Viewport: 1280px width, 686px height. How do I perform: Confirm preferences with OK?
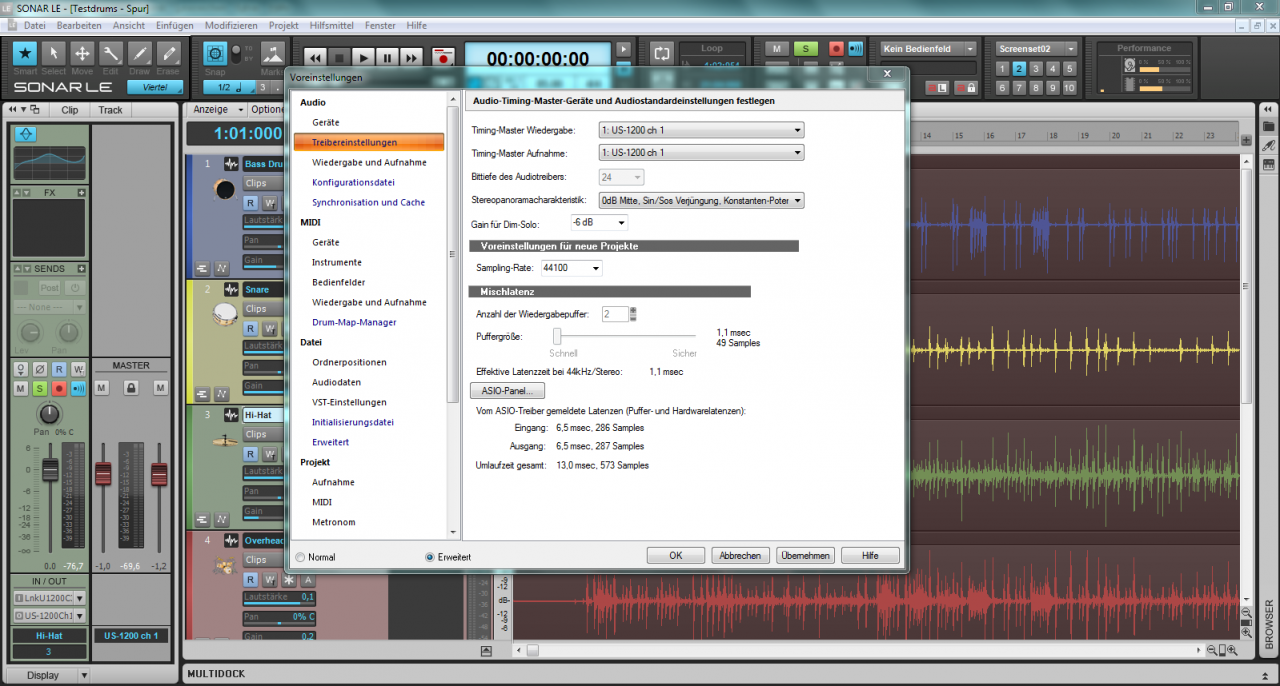click(676, 556)
